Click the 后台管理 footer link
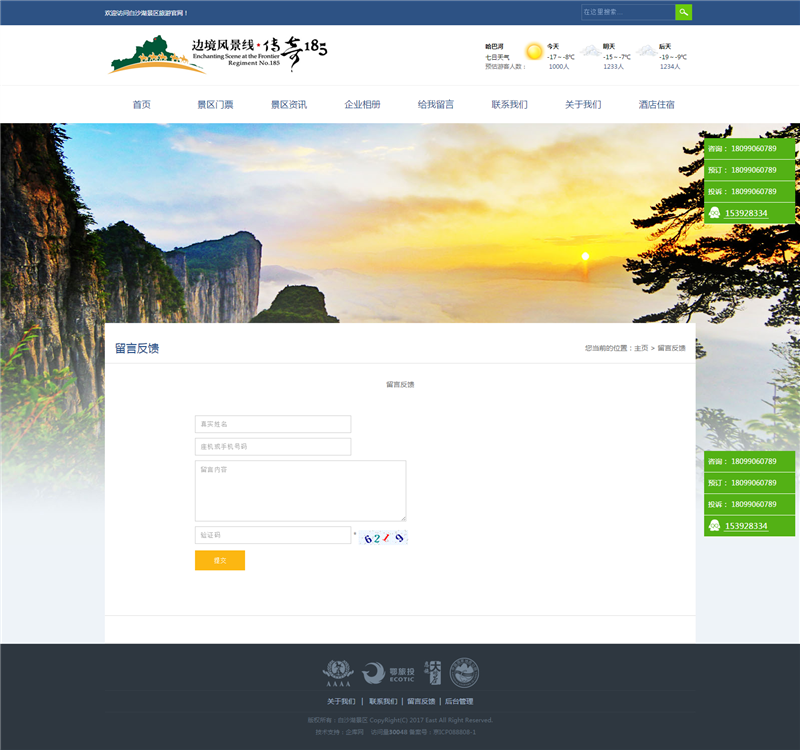This screenshot has height=750, width=800. 459,701
